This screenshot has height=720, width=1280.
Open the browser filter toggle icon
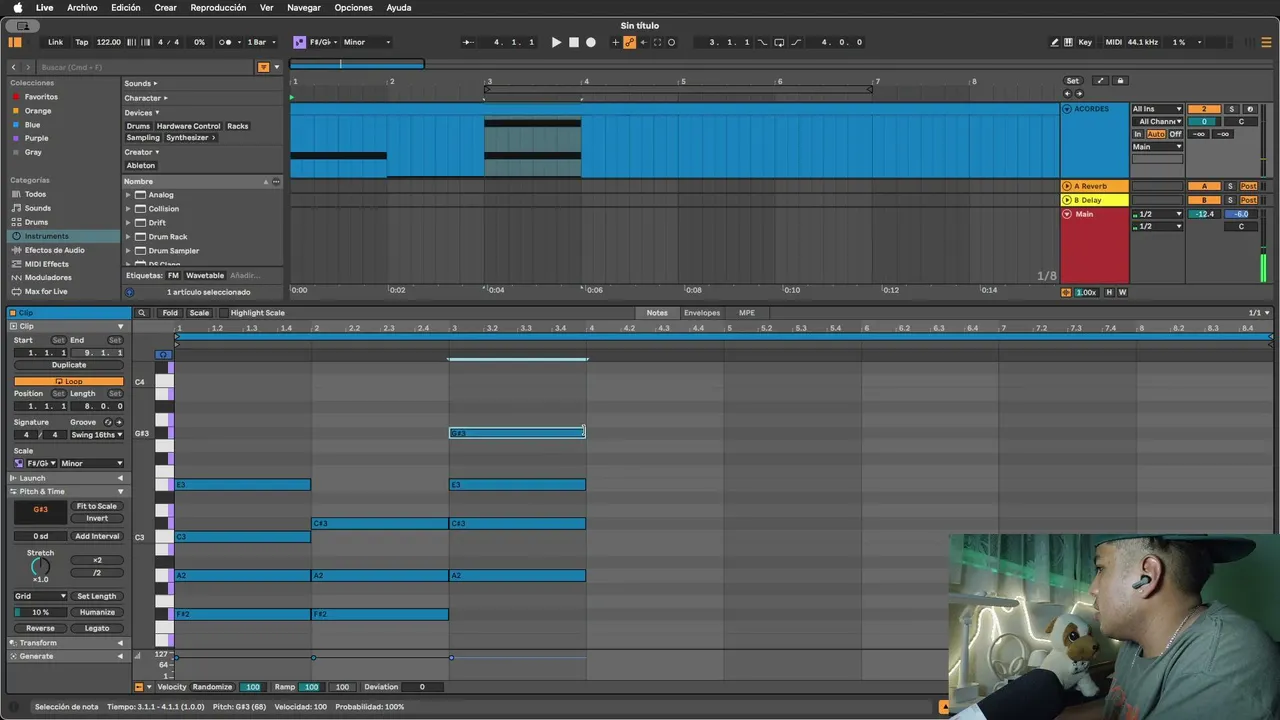(264, 67)
